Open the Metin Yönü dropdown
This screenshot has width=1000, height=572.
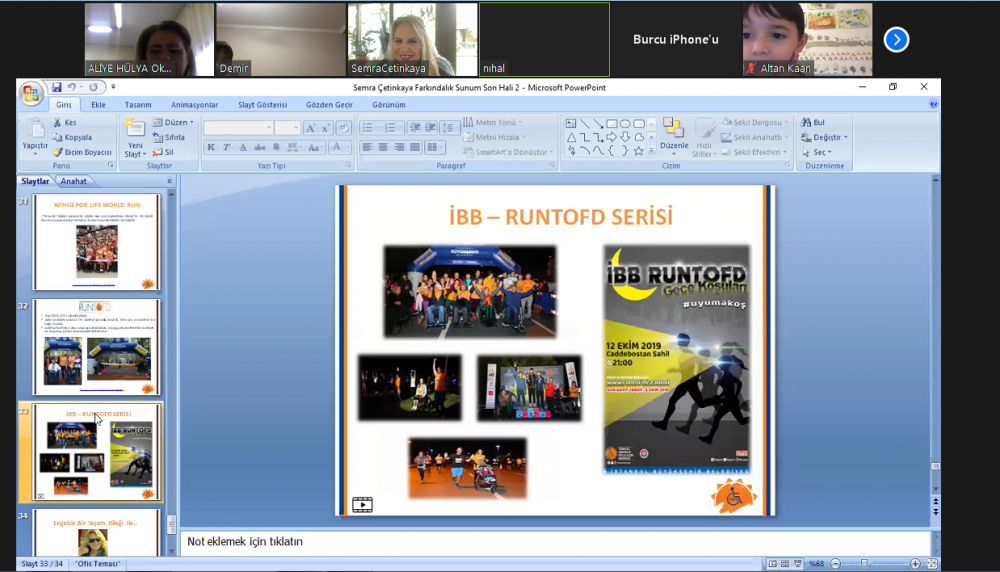click(492, 122)
